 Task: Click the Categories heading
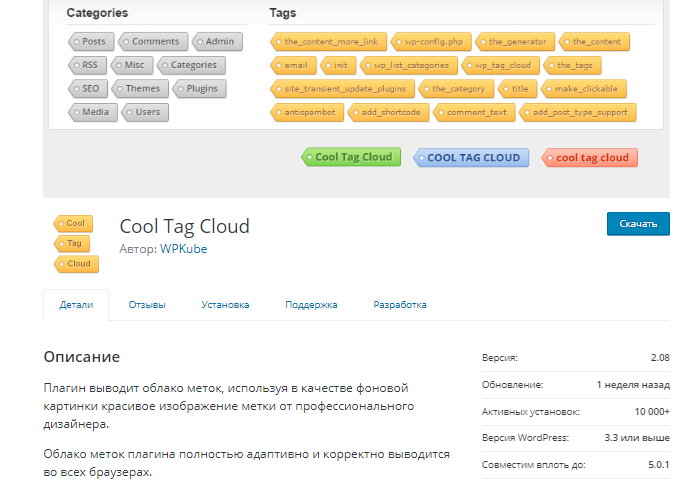(97, 13)
